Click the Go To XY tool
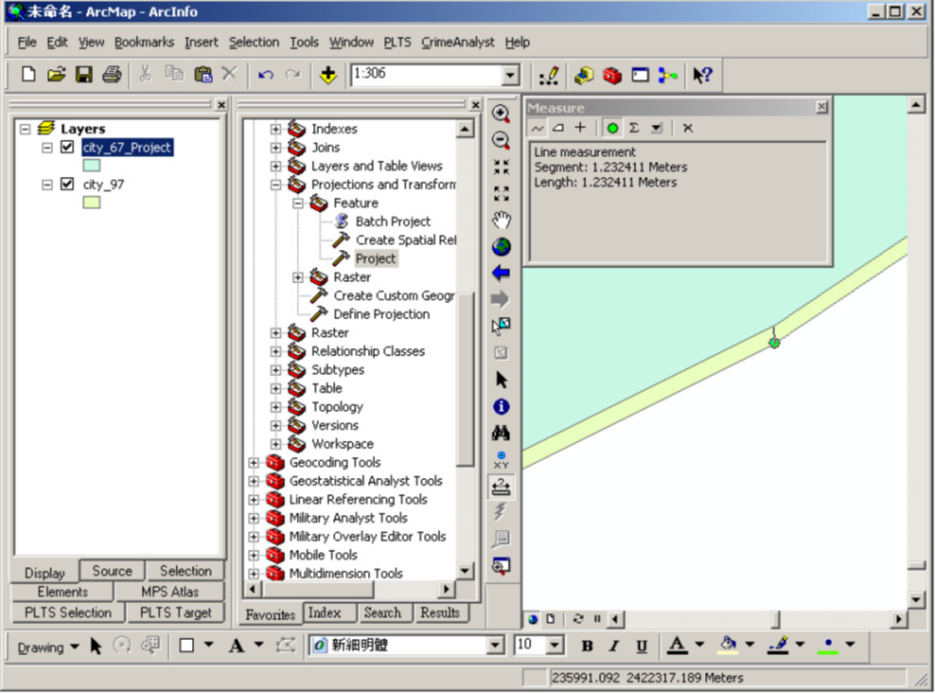Screen dimensions: 935x693 tap(501, 460)
